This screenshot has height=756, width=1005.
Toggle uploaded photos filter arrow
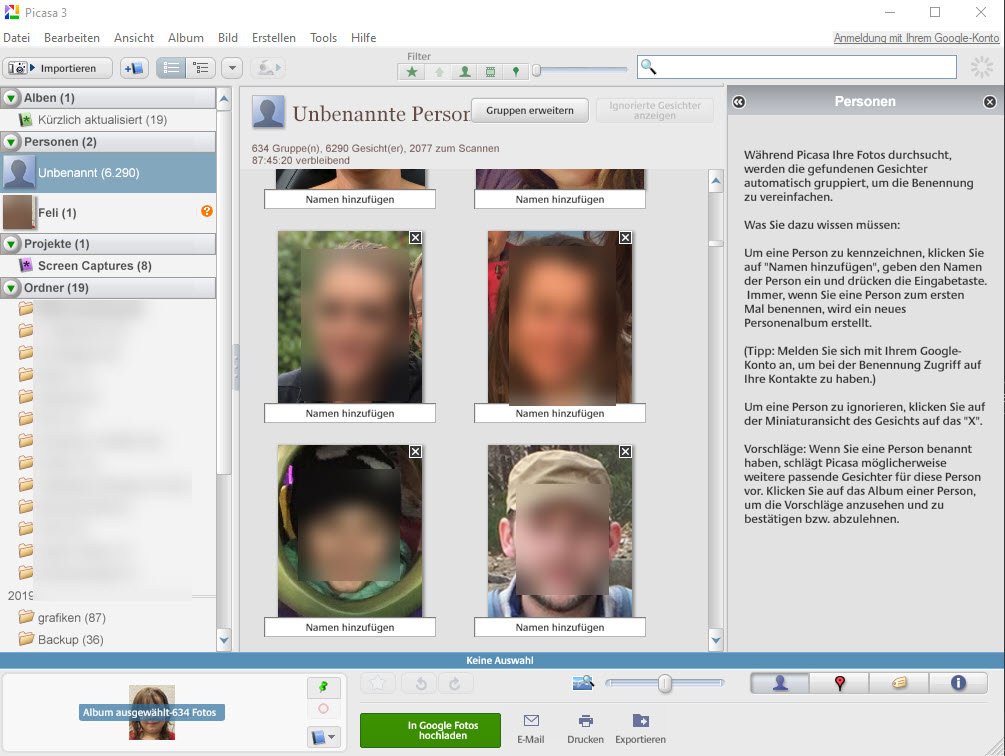(x=439, y=72)
